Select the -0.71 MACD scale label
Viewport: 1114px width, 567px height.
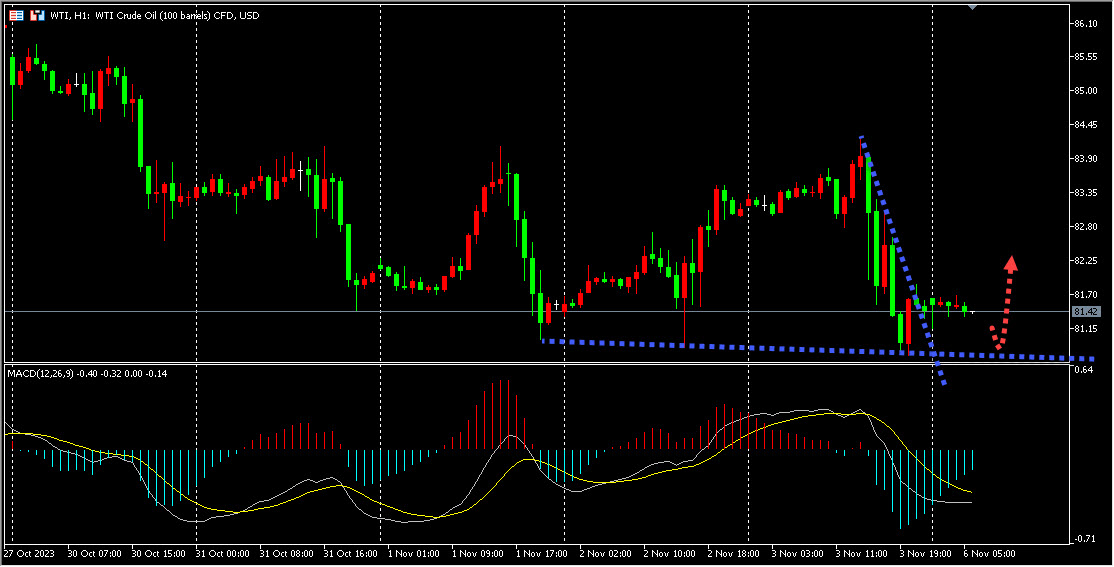tap(1083, 539)
